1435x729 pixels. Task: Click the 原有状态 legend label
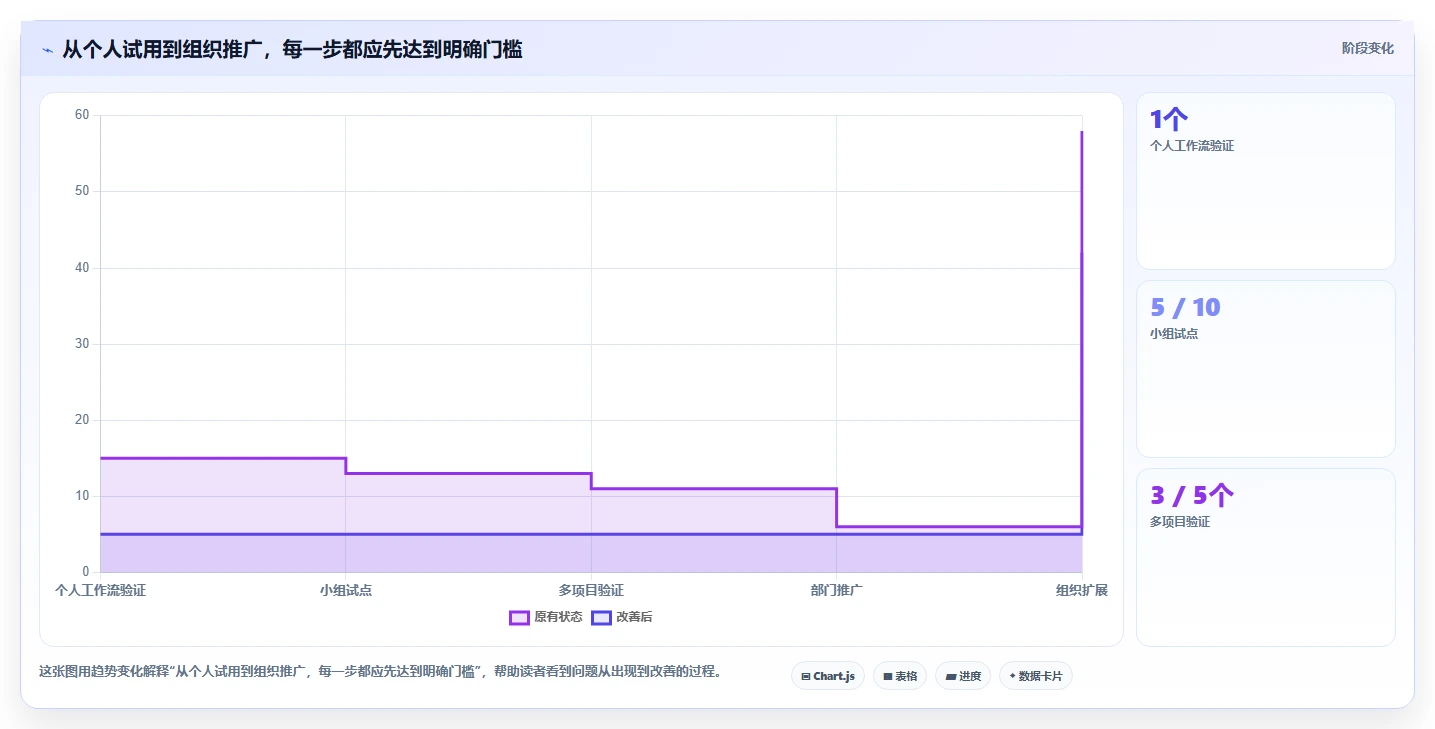pos(558,617)
